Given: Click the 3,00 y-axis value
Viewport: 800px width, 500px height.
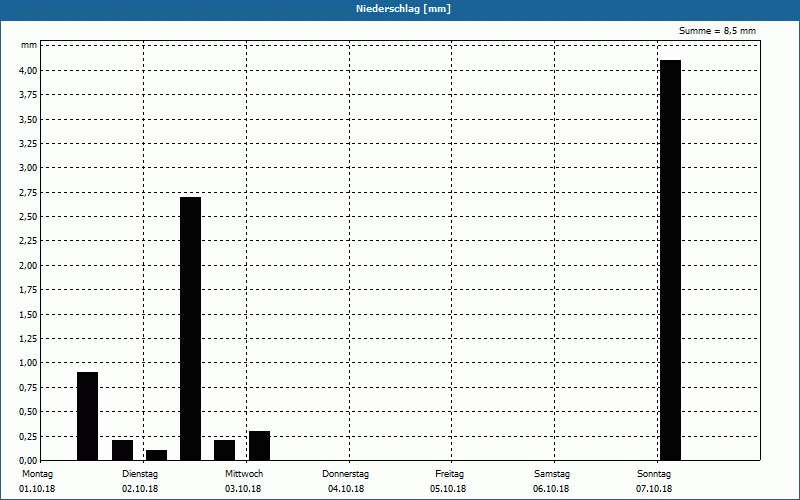Looking at the screenshot, I should coord(28,168).
